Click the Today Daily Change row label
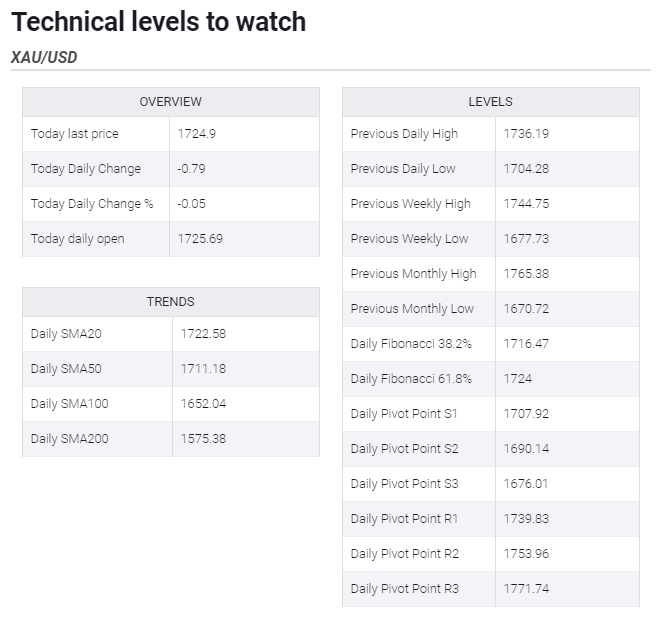 pyautogui.click(x=86, y=169)
